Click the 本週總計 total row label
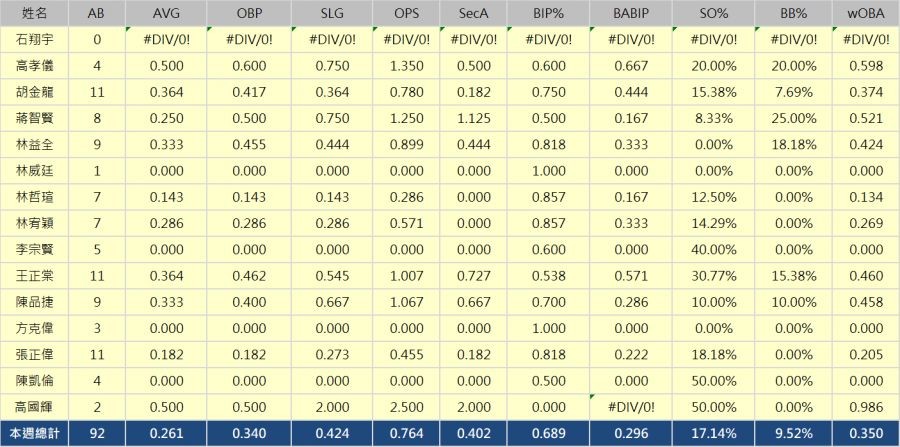The height and width of the screenshot is (447, 900). 36,433
